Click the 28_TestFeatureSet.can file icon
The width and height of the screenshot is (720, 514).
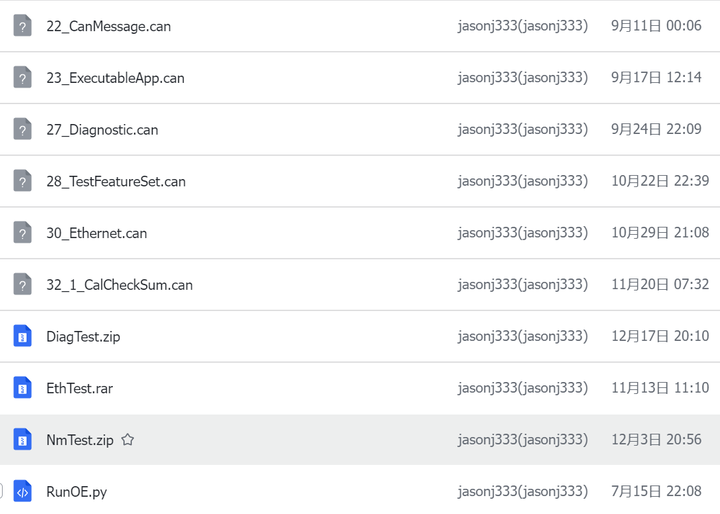[22, 181]
